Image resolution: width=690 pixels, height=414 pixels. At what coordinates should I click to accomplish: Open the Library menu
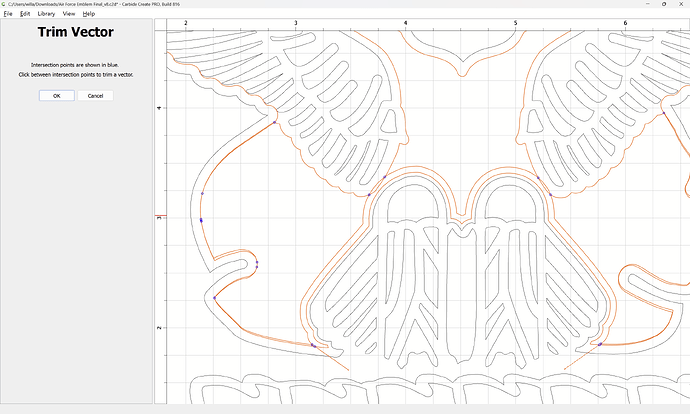pos(46,14)
